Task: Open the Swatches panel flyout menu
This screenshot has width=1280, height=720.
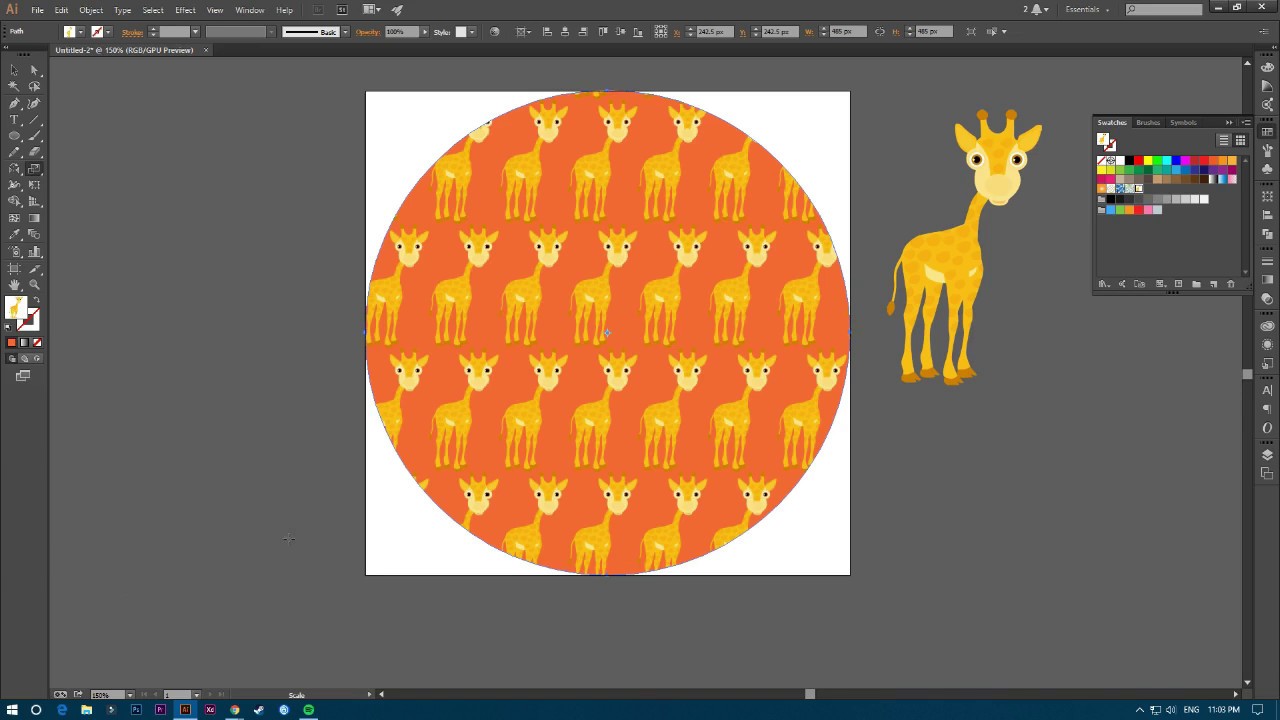Action: coord(1246,122)
